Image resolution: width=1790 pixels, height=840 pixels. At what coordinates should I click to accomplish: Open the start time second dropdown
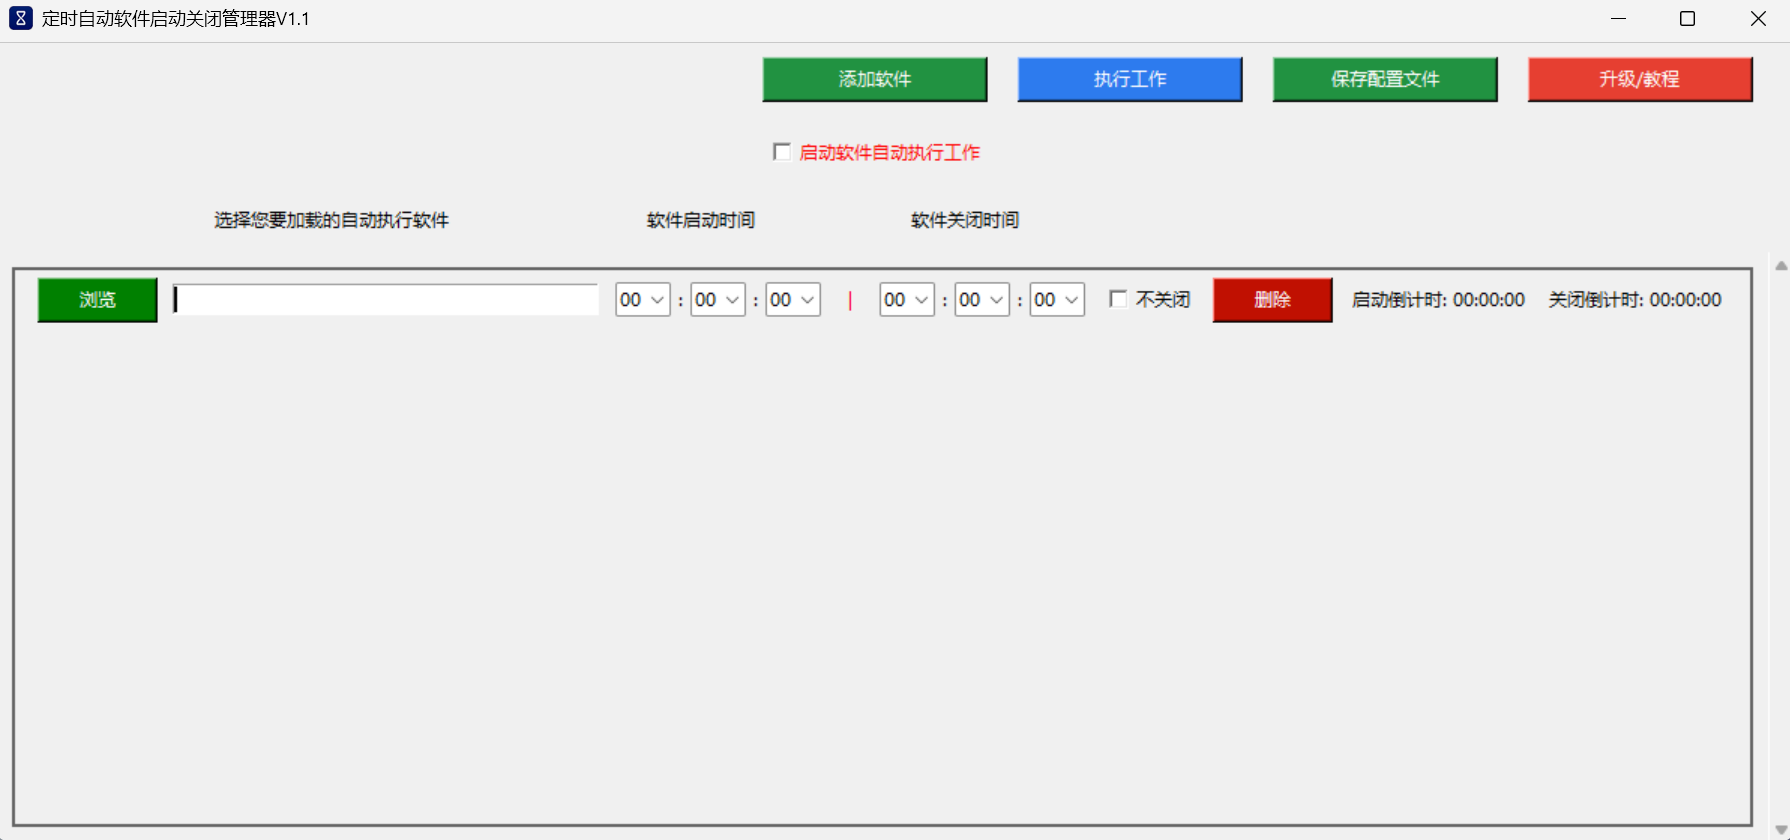click(x=793, y=300)
